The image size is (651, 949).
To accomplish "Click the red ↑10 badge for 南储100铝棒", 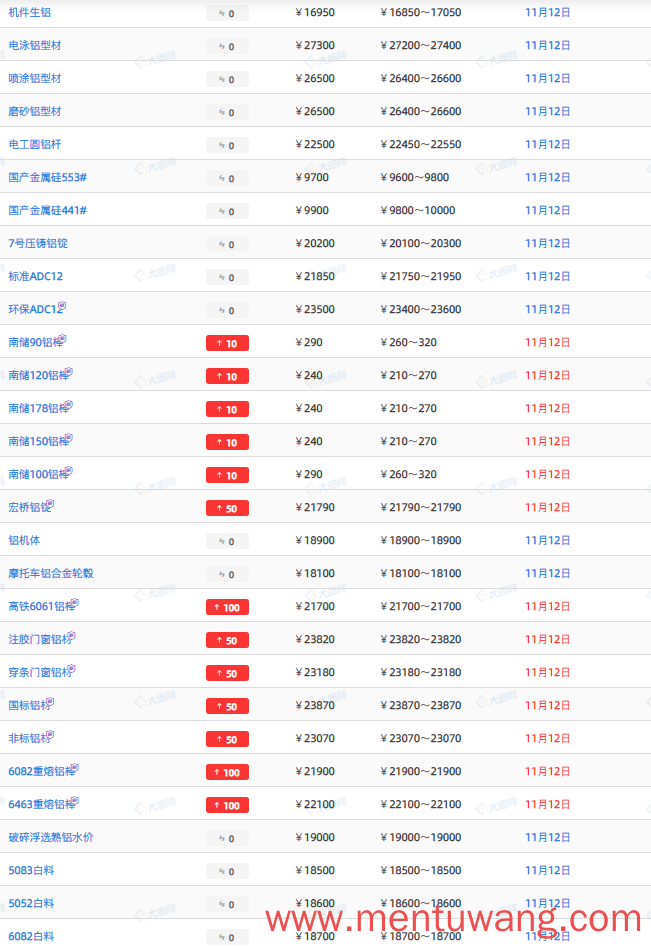I will pyautogui.click(x=227, y=475).
